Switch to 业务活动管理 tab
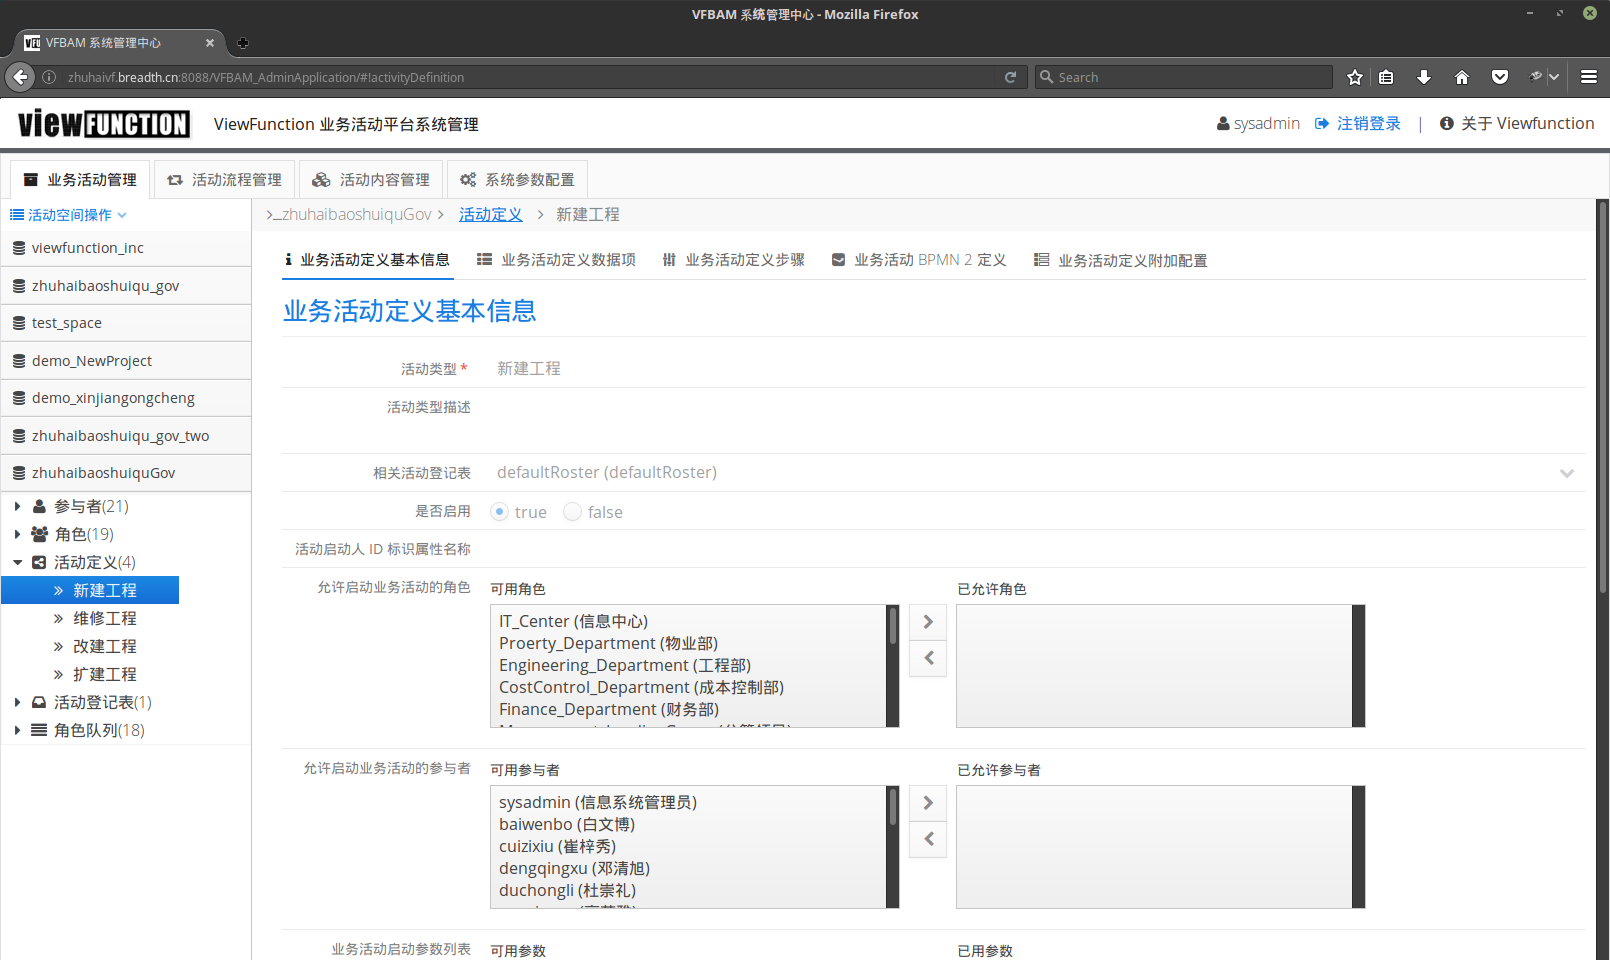Viewport: 1610px width, 960px height. [x=80, y=180]
